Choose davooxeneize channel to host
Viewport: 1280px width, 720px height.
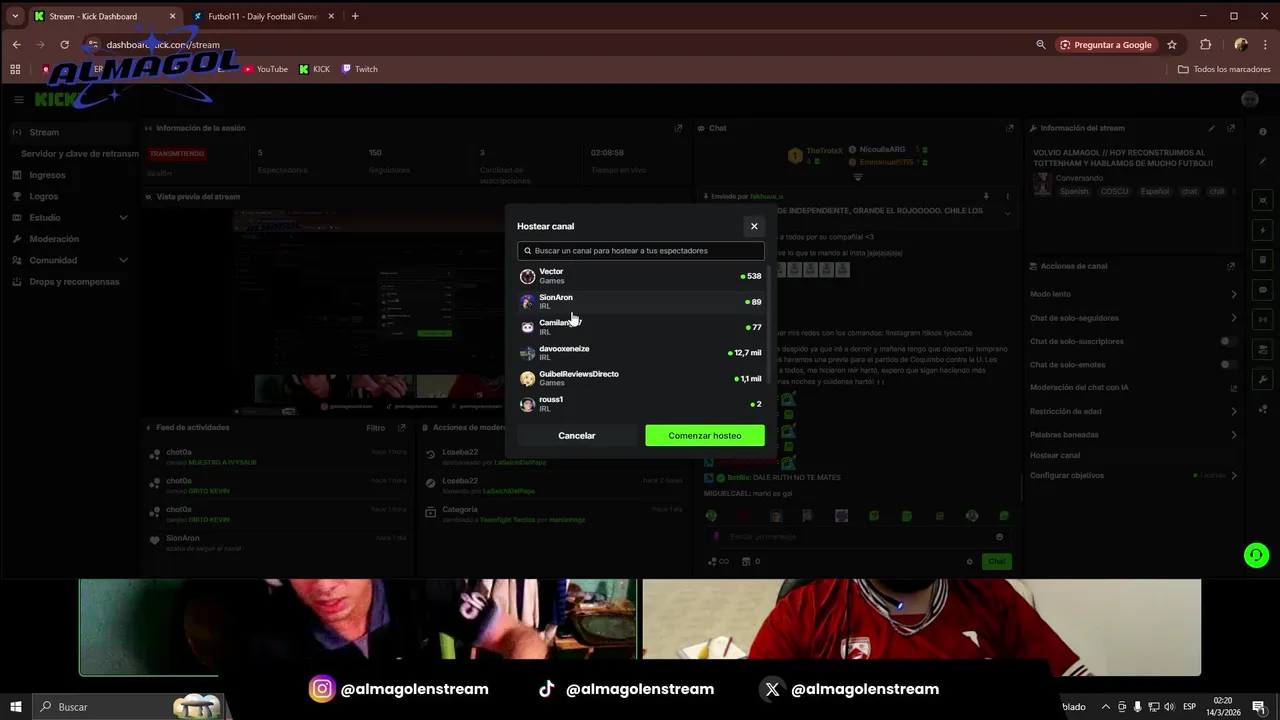pyautogui.click(x=641, y=353)
